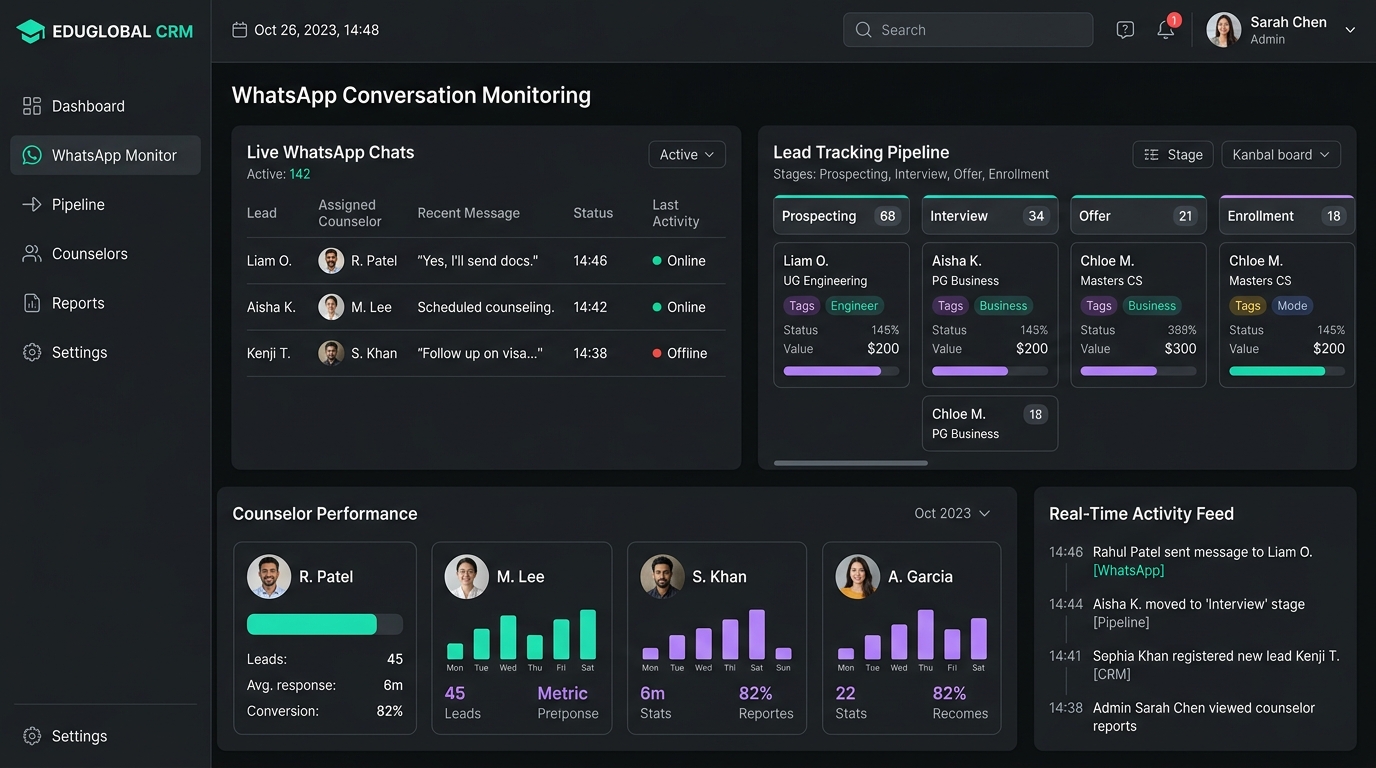Click the Reports document icon in sidebar
Image resolution: width=1376 pixels, height=768 pixels.
32,303
